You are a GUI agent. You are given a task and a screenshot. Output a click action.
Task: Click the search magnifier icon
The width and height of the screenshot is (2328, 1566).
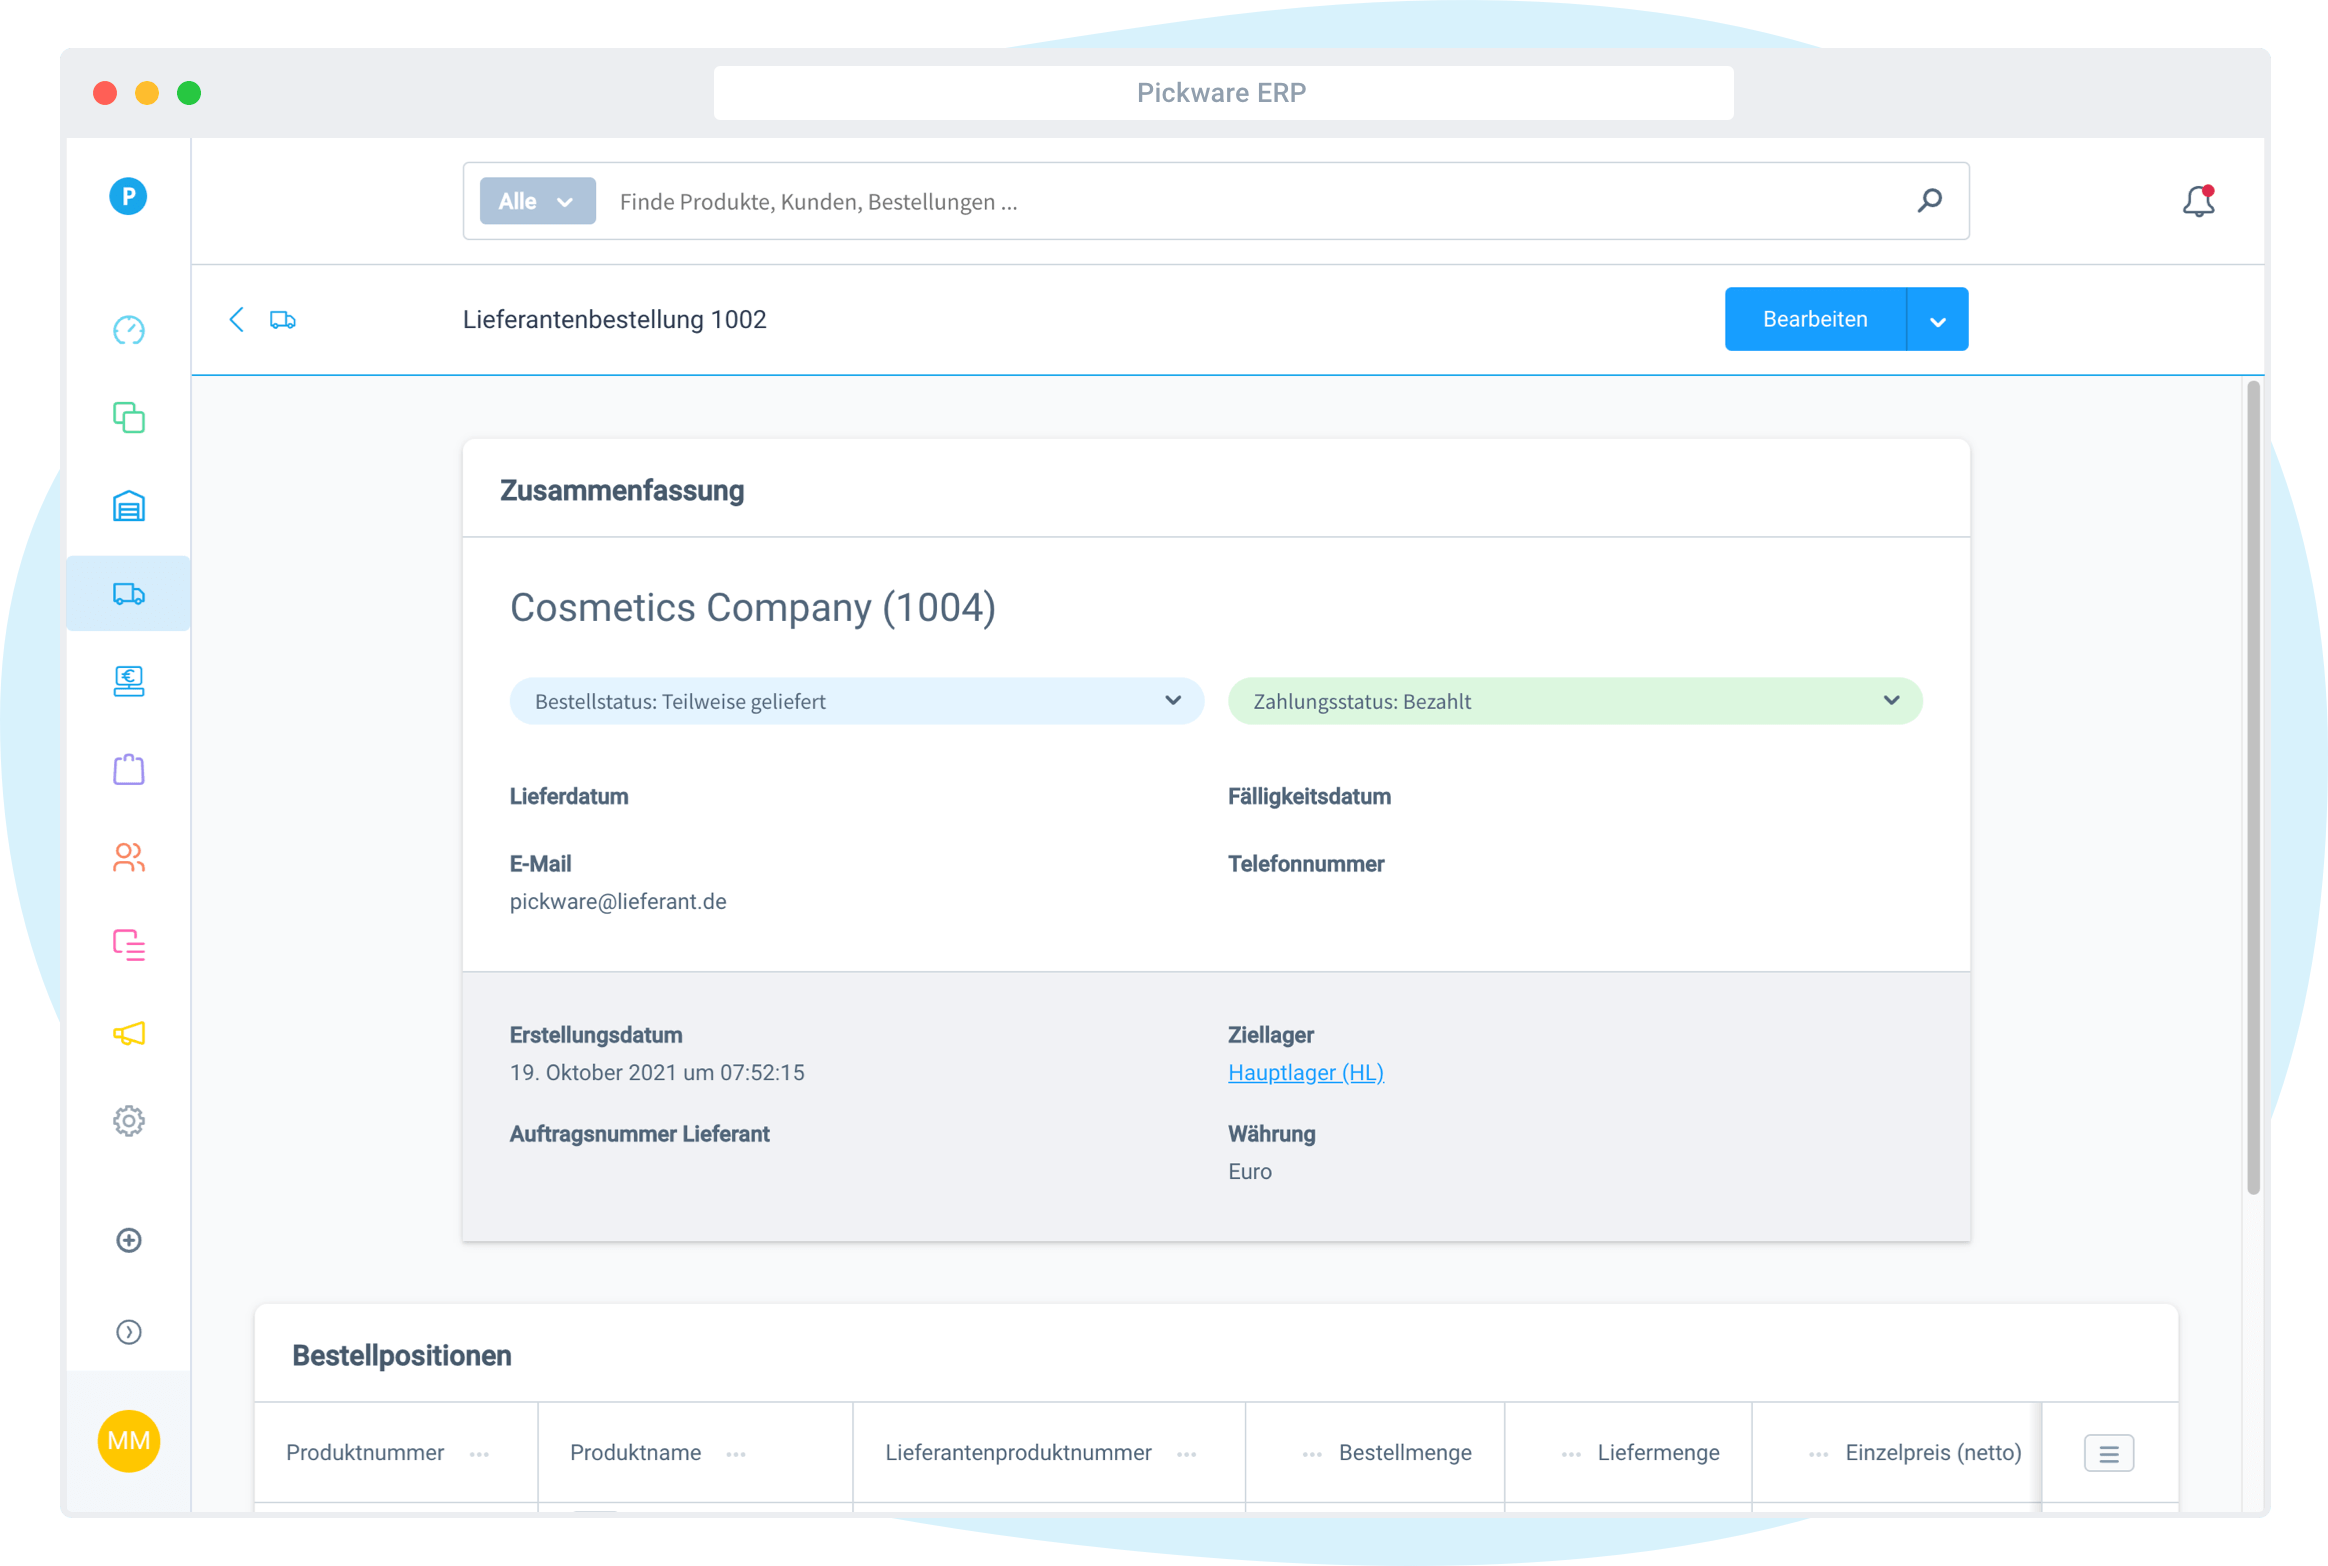[x=1929, y=201]
